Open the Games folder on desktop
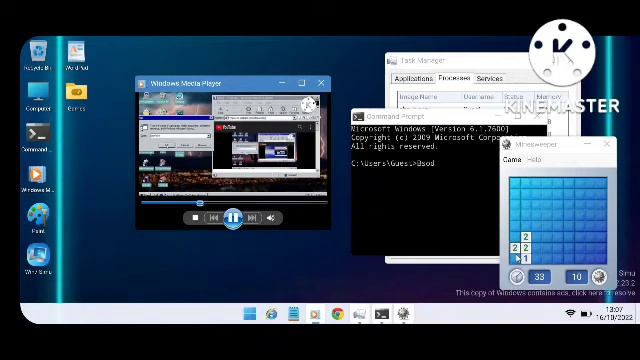 [76, 96]
